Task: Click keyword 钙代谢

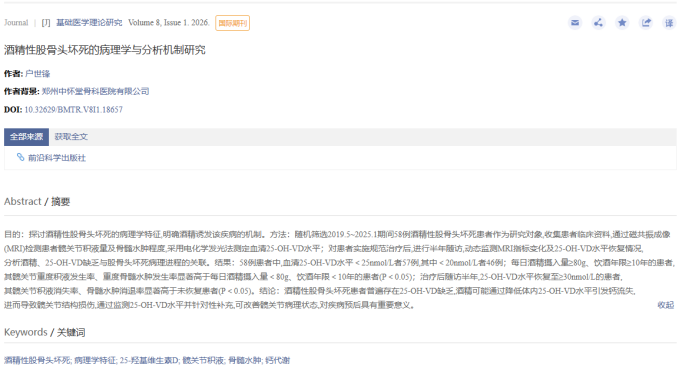Action: click(278, 360)
